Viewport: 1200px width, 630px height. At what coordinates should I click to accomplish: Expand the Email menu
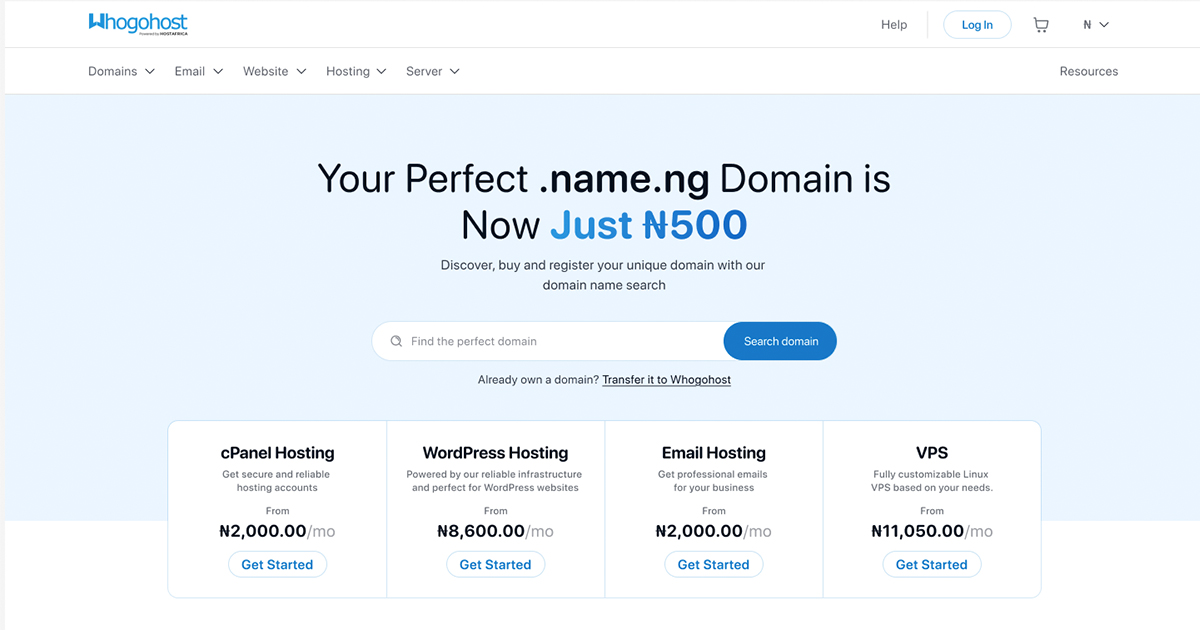pyautogui.click(x=198, y=71)
